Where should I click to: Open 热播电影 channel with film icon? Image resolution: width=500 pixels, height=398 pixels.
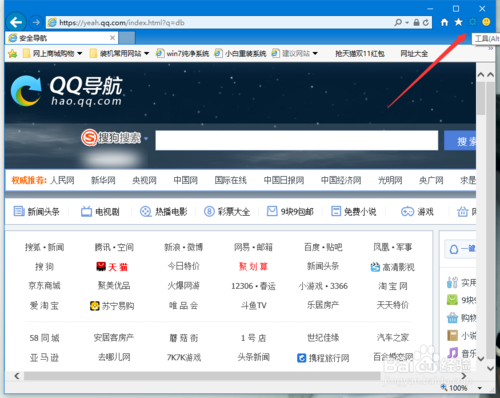pyautogui.click(x=163, y=211)
